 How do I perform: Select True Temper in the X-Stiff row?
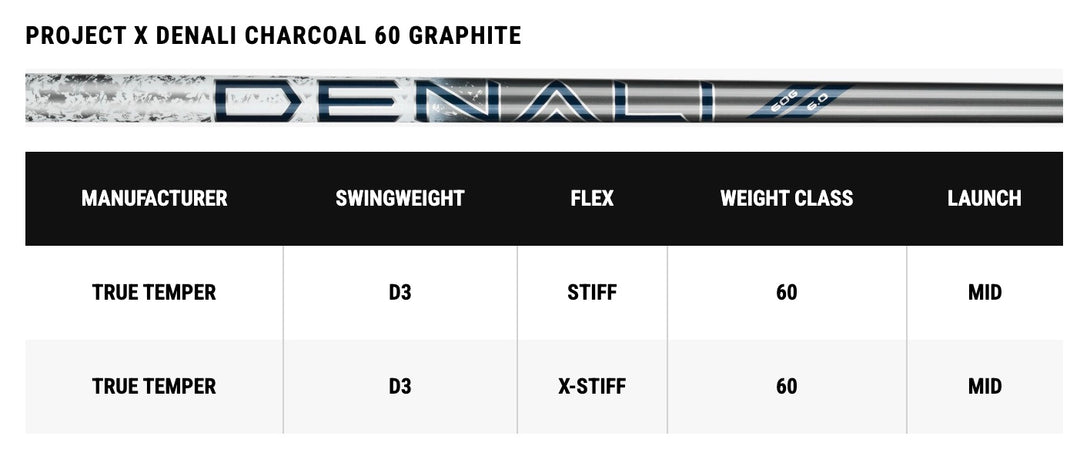pos(154,386)
